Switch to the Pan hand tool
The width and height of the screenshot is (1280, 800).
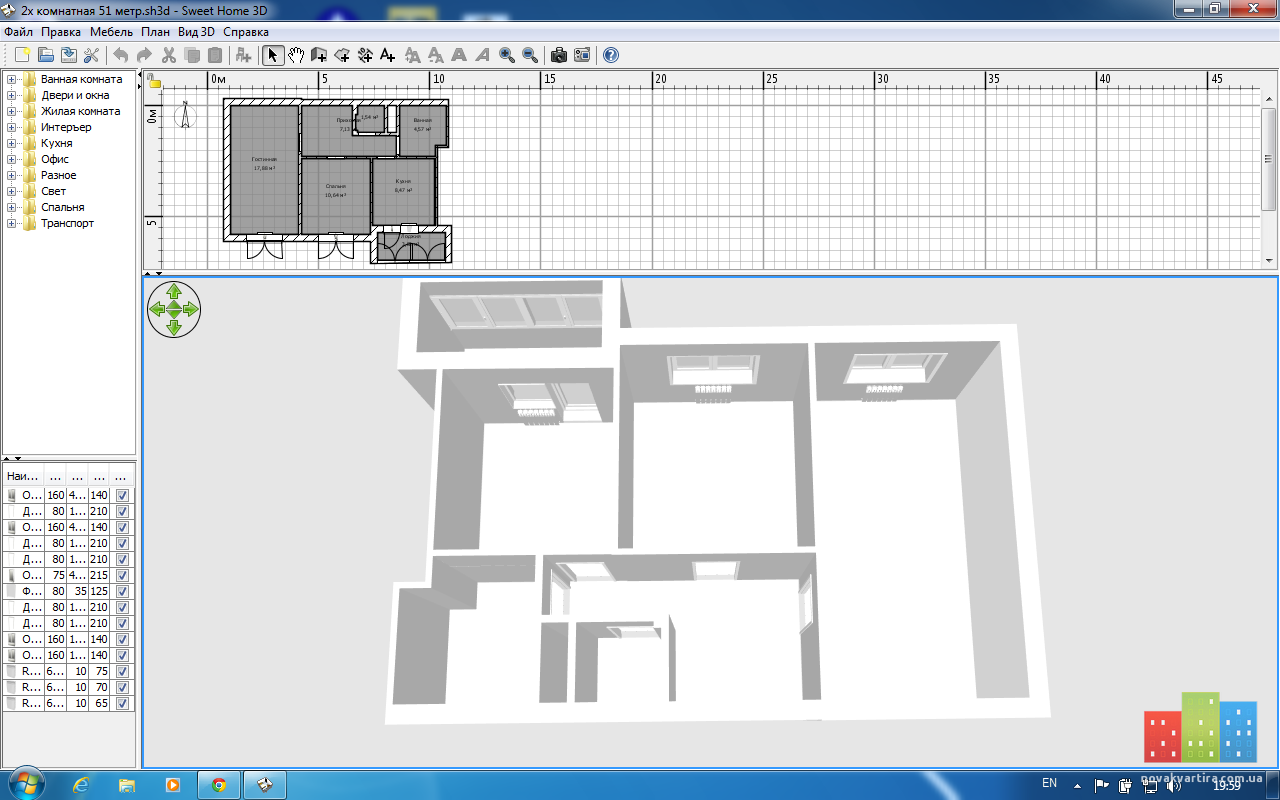296,55
